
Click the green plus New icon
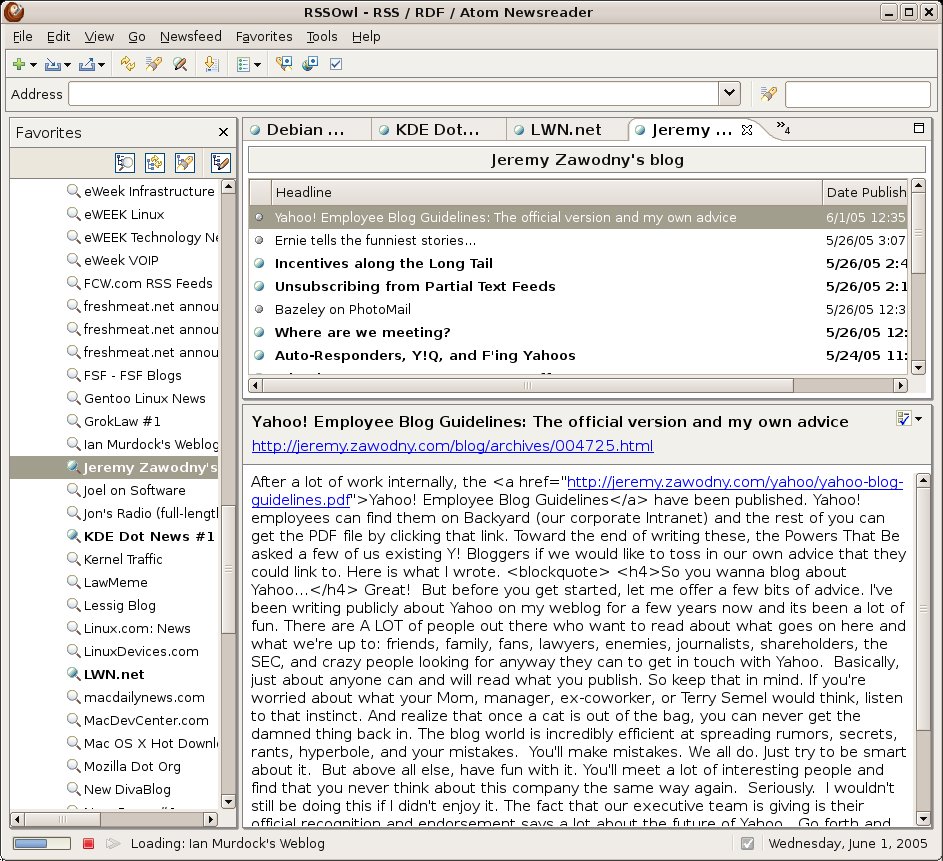19,64
